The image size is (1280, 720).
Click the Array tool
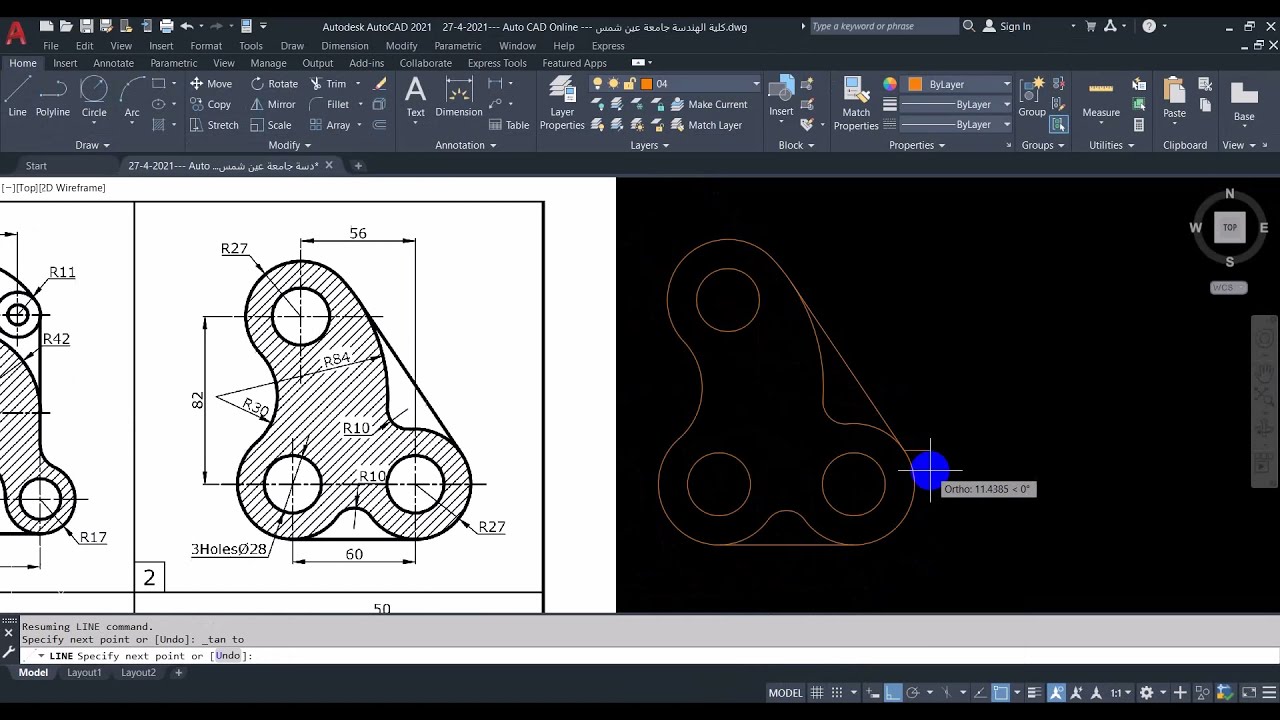[x=330, y=125]
